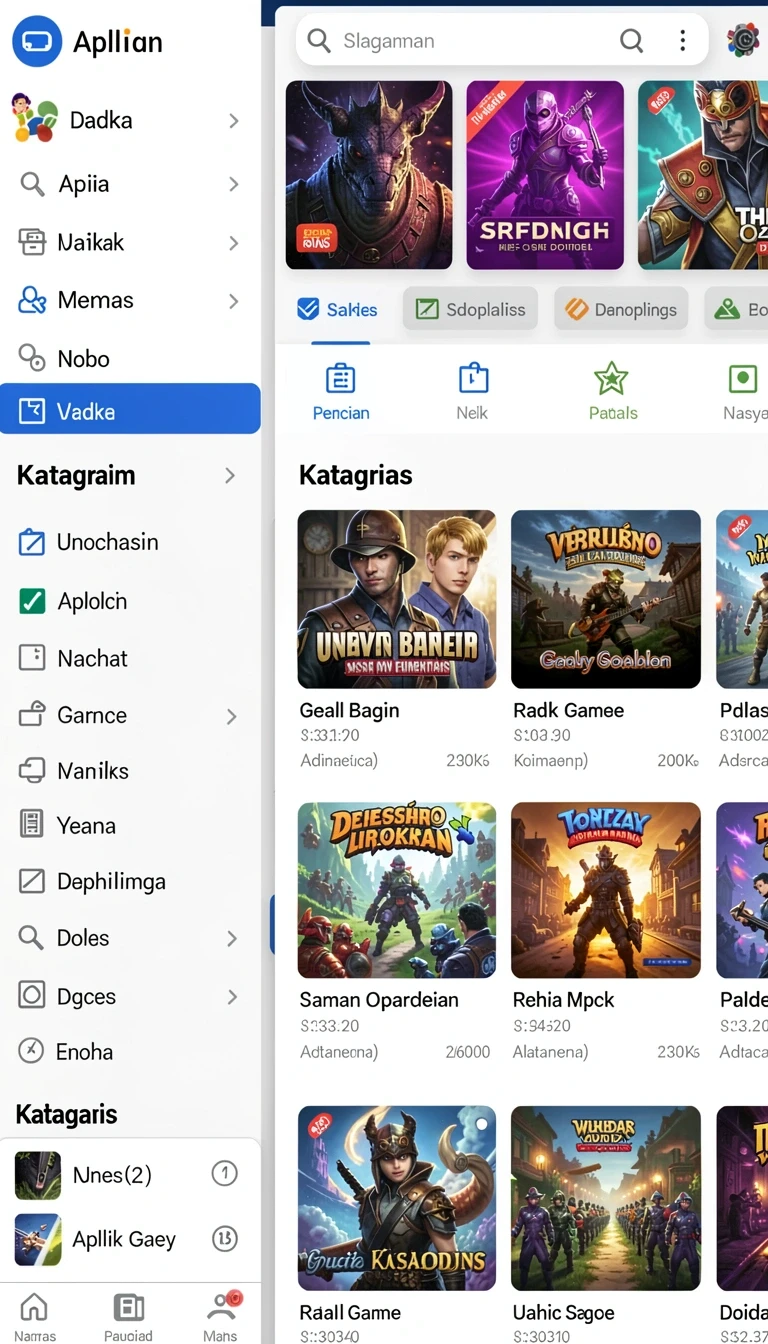The height and width of the screenshot is (1344, 768).
Task: Switch to the Patials tab
Action: [612, 391]
